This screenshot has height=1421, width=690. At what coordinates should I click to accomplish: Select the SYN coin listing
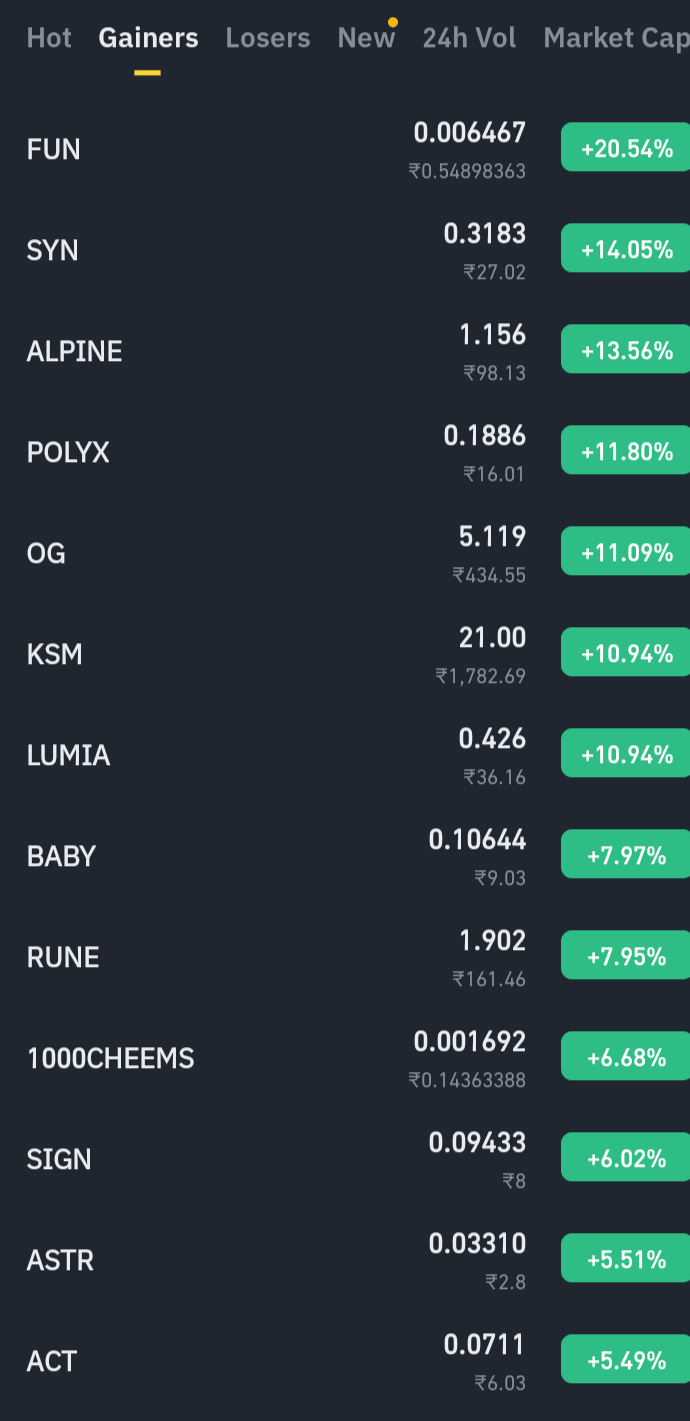[345, 251]
